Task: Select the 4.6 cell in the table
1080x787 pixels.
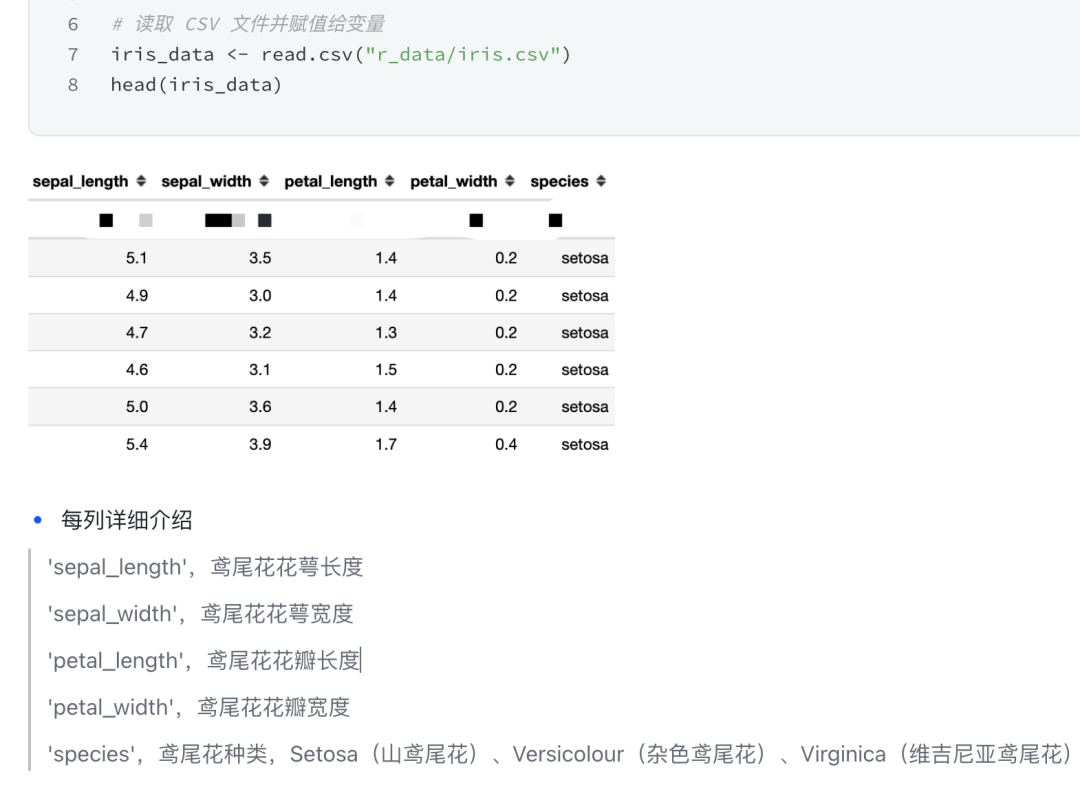Action: [136, 370]
